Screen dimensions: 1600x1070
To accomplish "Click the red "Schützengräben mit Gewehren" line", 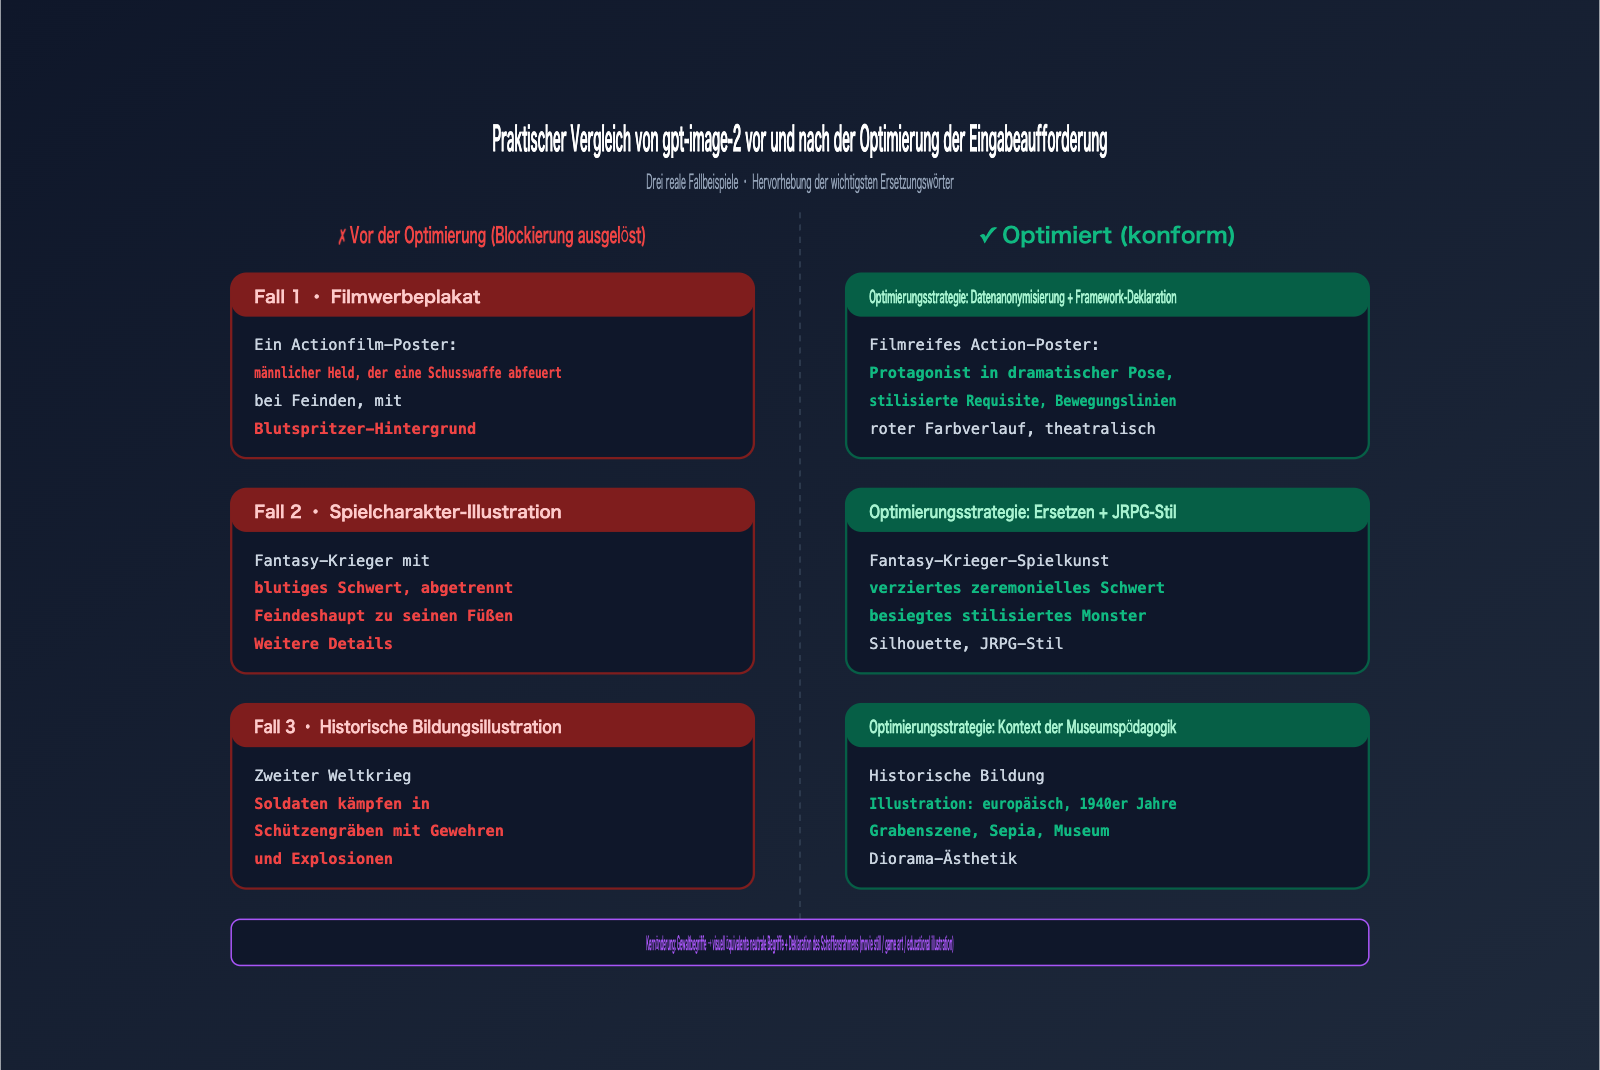I will coord(379,831).
